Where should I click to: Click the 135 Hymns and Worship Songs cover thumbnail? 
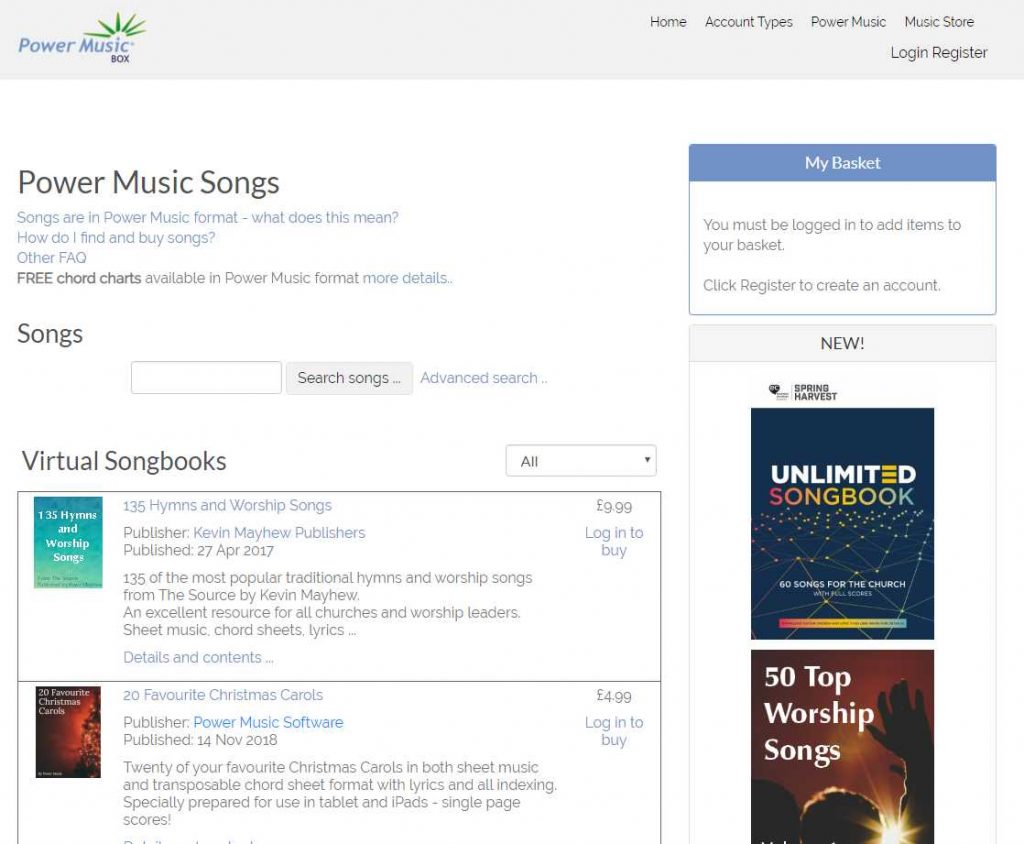coord(68,542)
